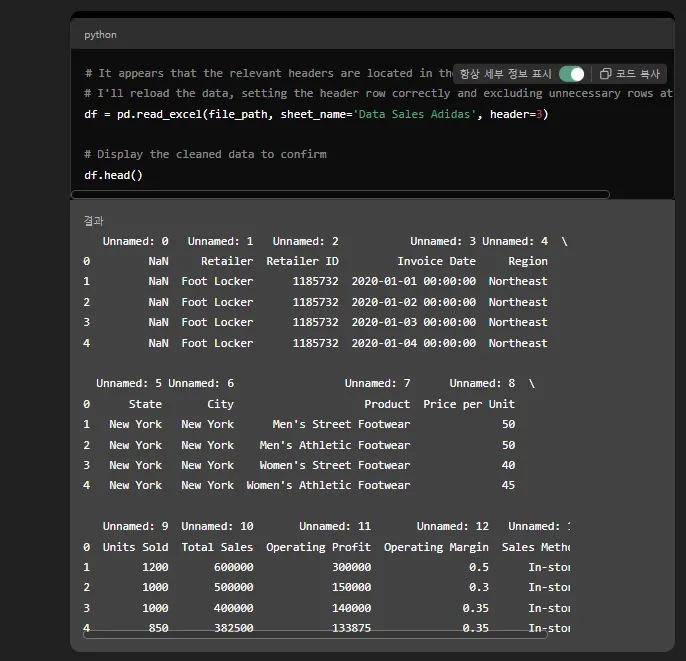This screenshot has width=686, height=661.
Task: Click the 'State' cell
Action: [x=145, y=404]
